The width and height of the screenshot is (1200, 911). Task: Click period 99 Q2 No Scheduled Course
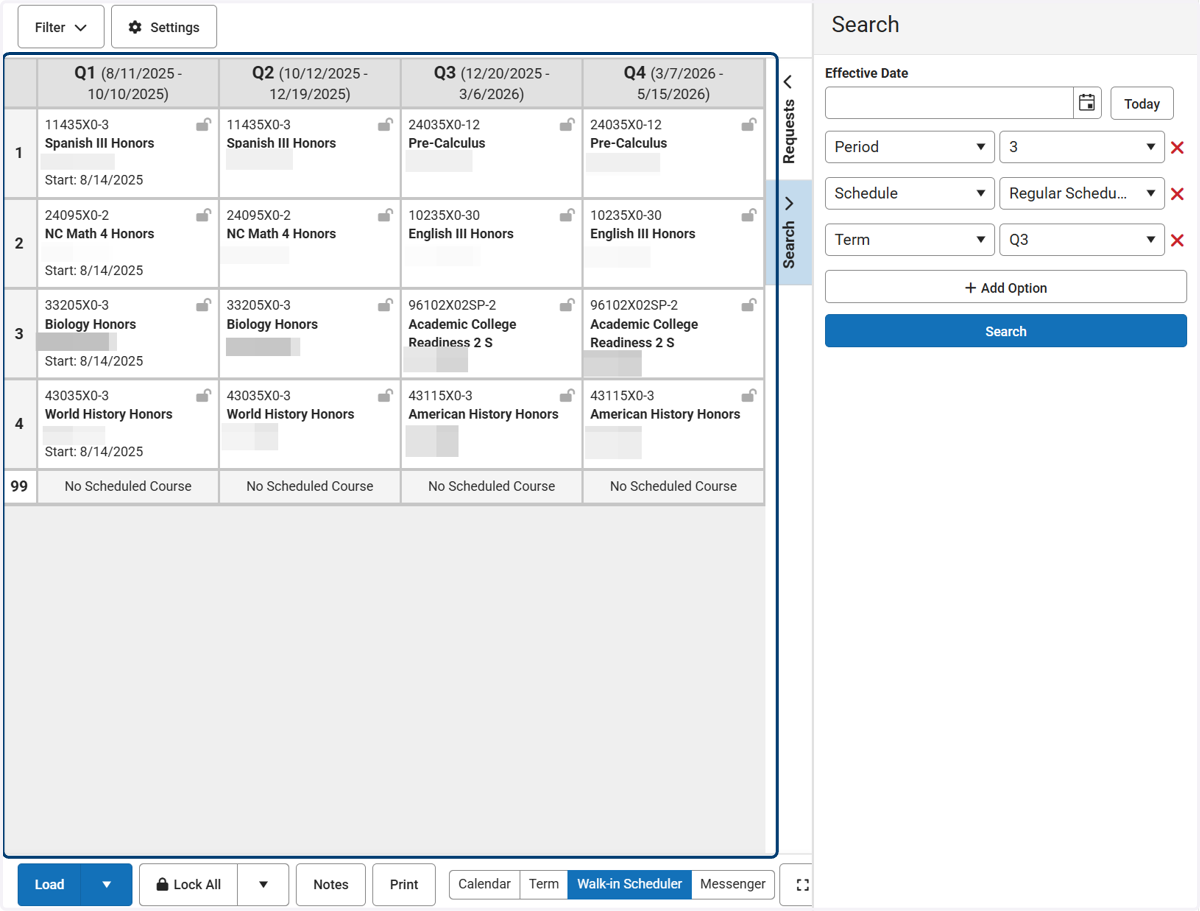point(310,487)
